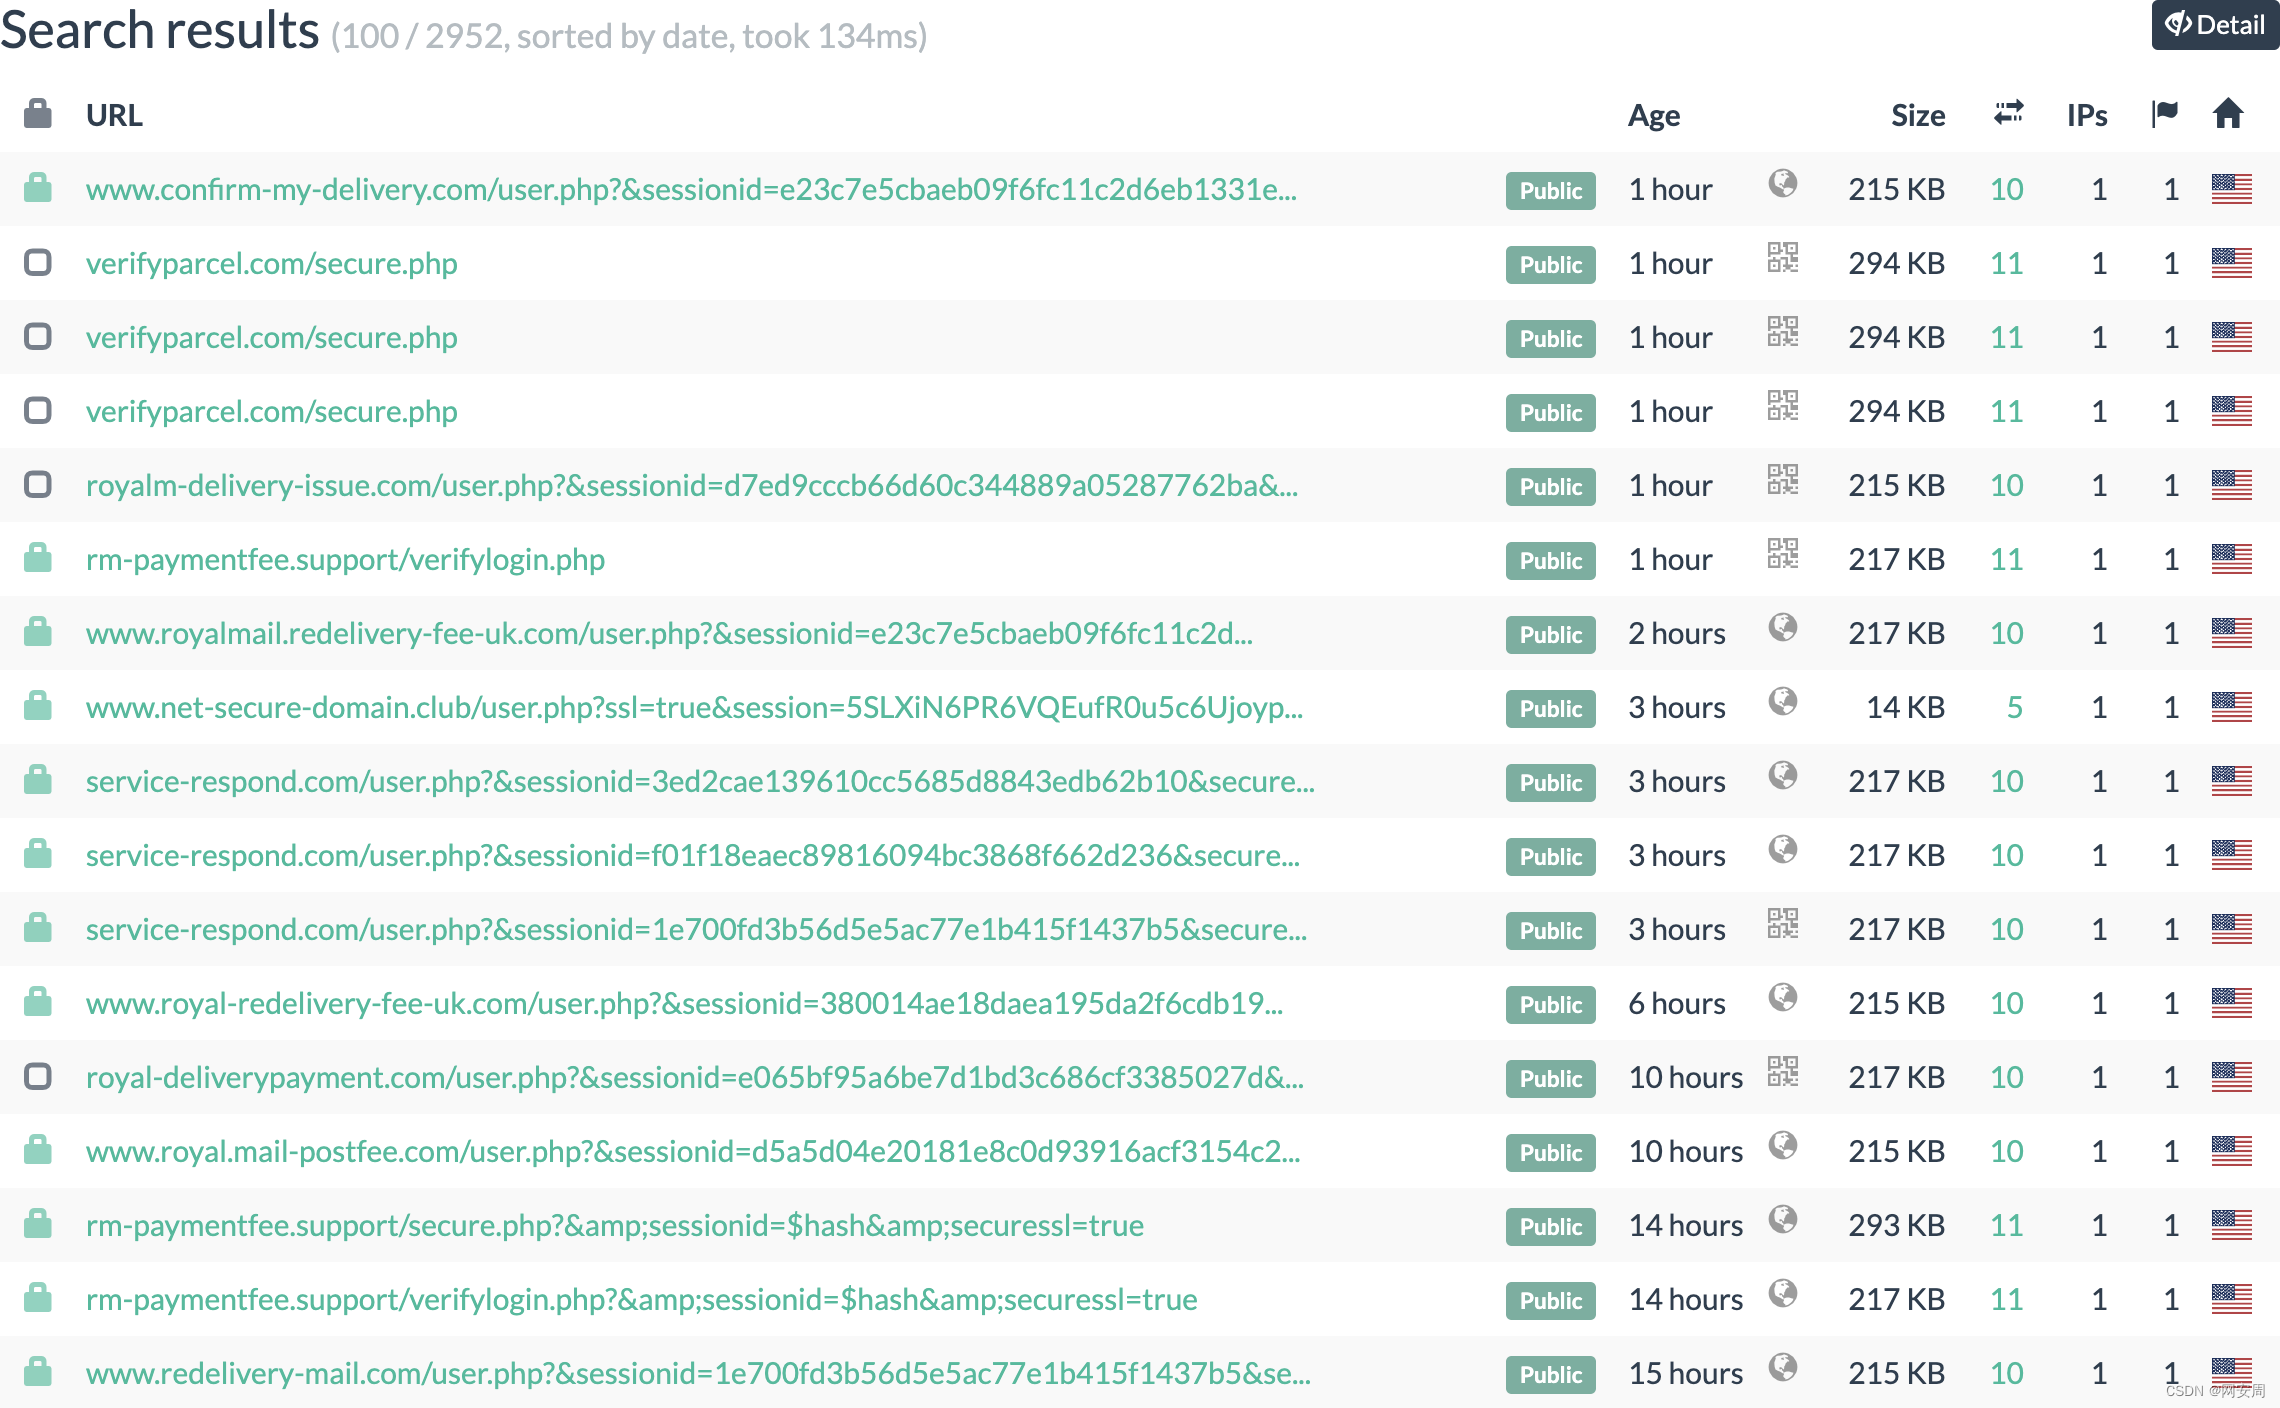
Task: Click the Detail view button
Action: [2214, 25]
